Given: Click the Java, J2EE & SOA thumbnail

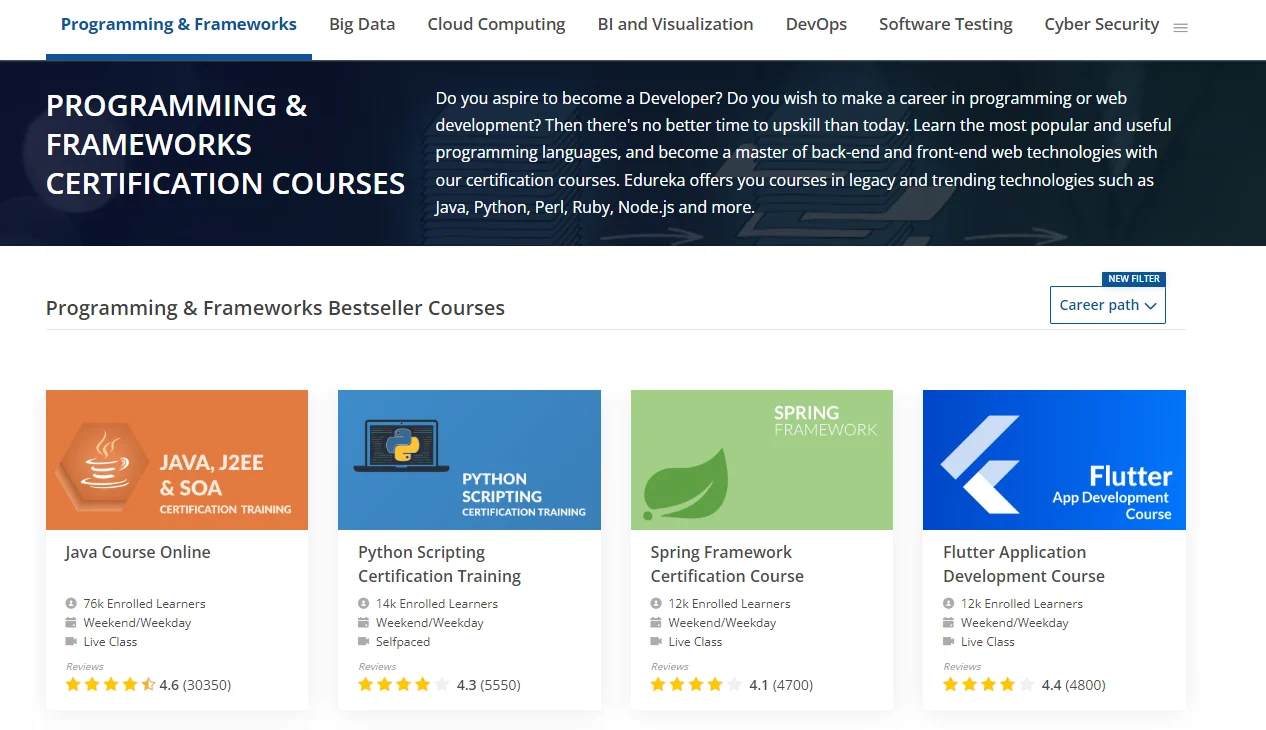Looking at the screenshot, I should coord(177,460).
